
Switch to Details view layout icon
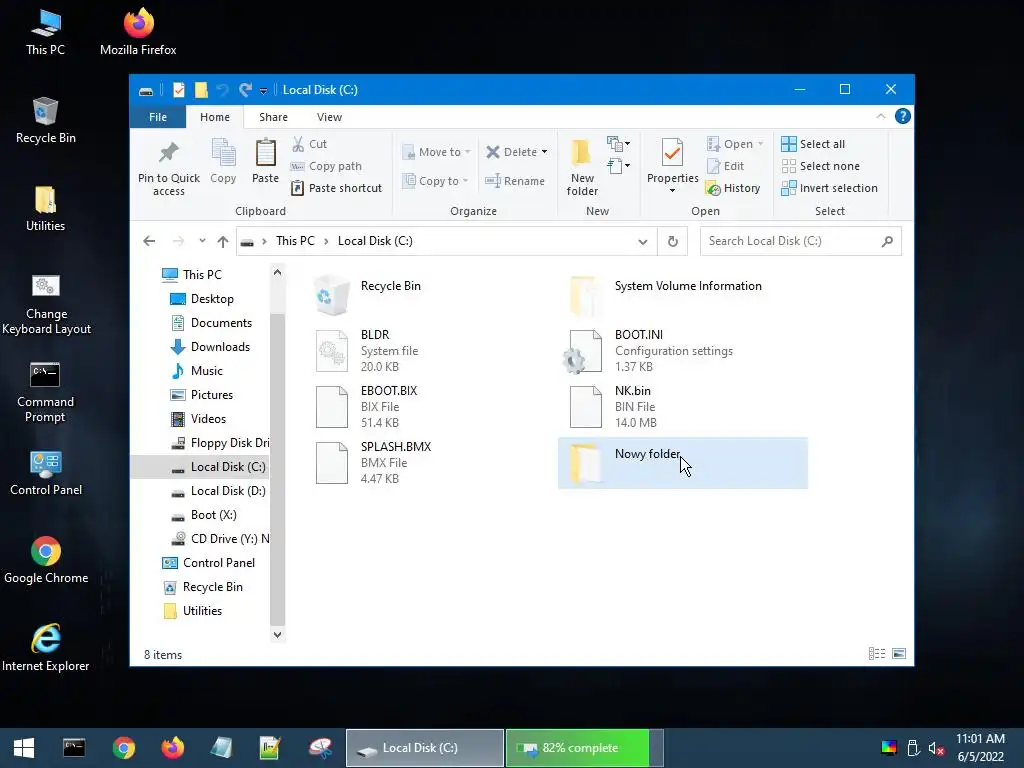[x=876, y=654]
